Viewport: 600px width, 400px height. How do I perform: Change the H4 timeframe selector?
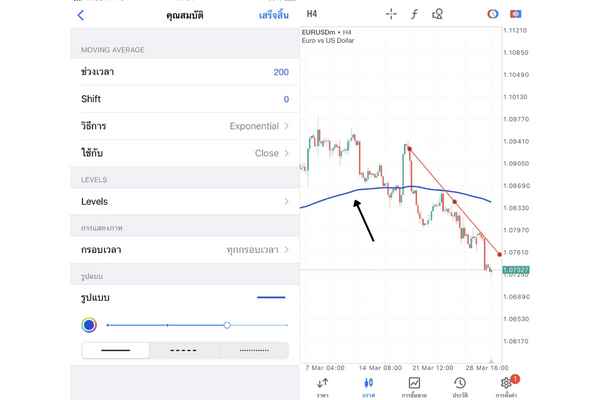coord(312,14)
